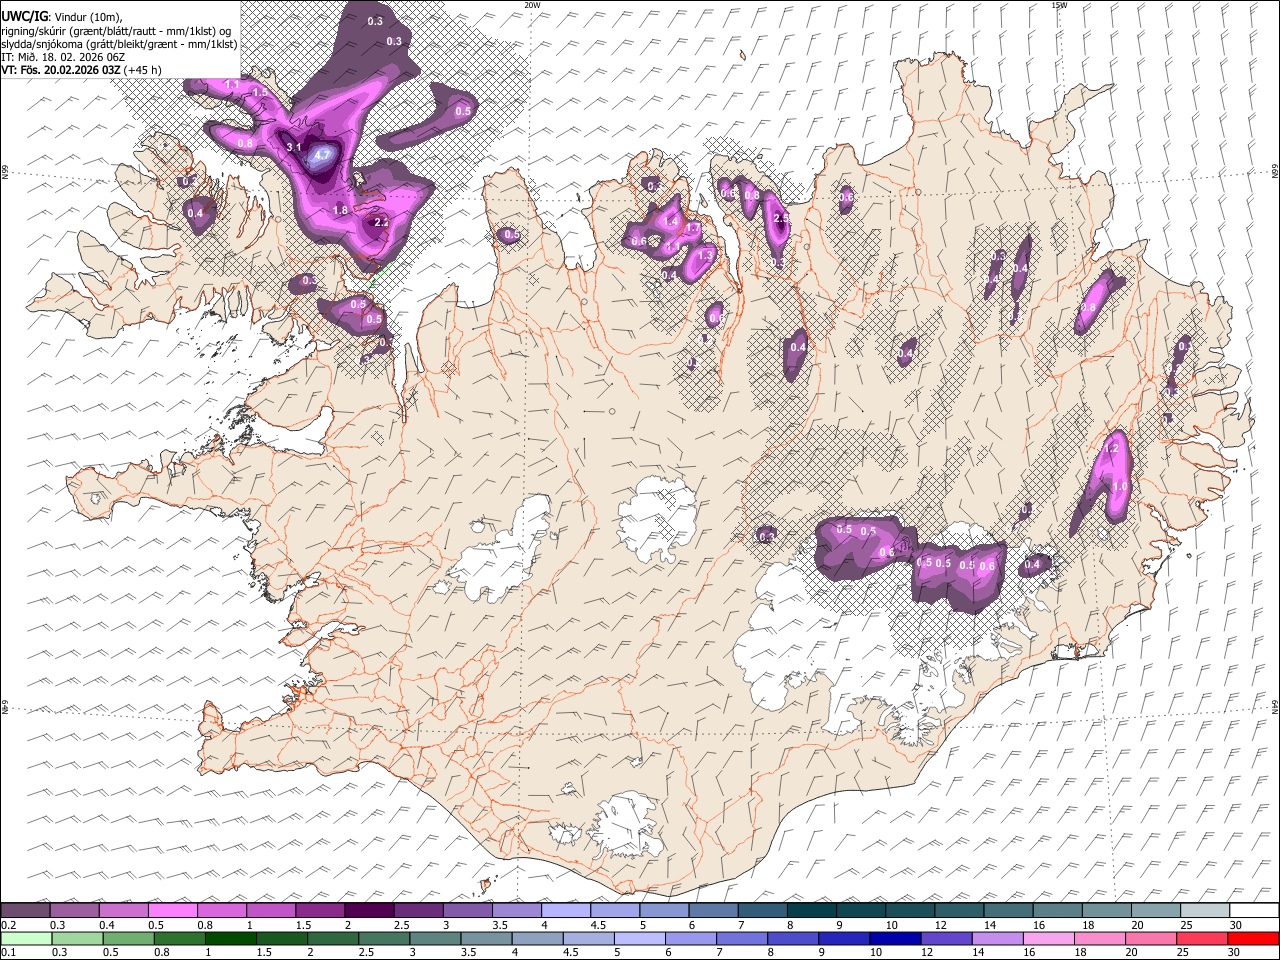The height and width of the screenshot is (960, 1280).
Task: Click the 20W longitude label
Action: (532, 5)
